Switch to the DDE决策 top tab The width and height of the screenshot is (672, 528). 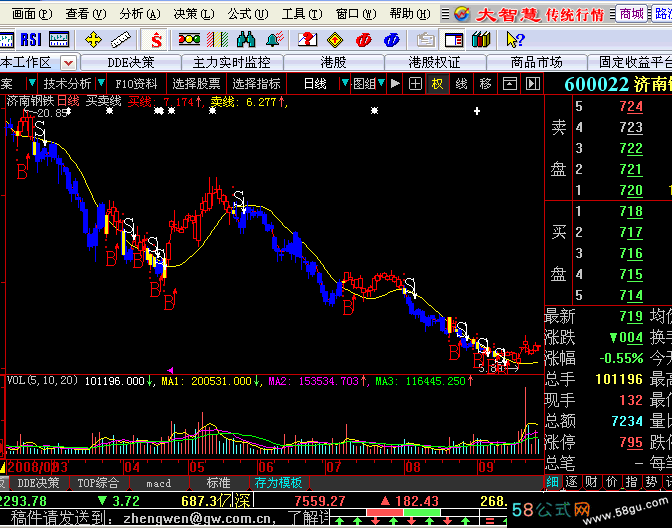(131, 63)
